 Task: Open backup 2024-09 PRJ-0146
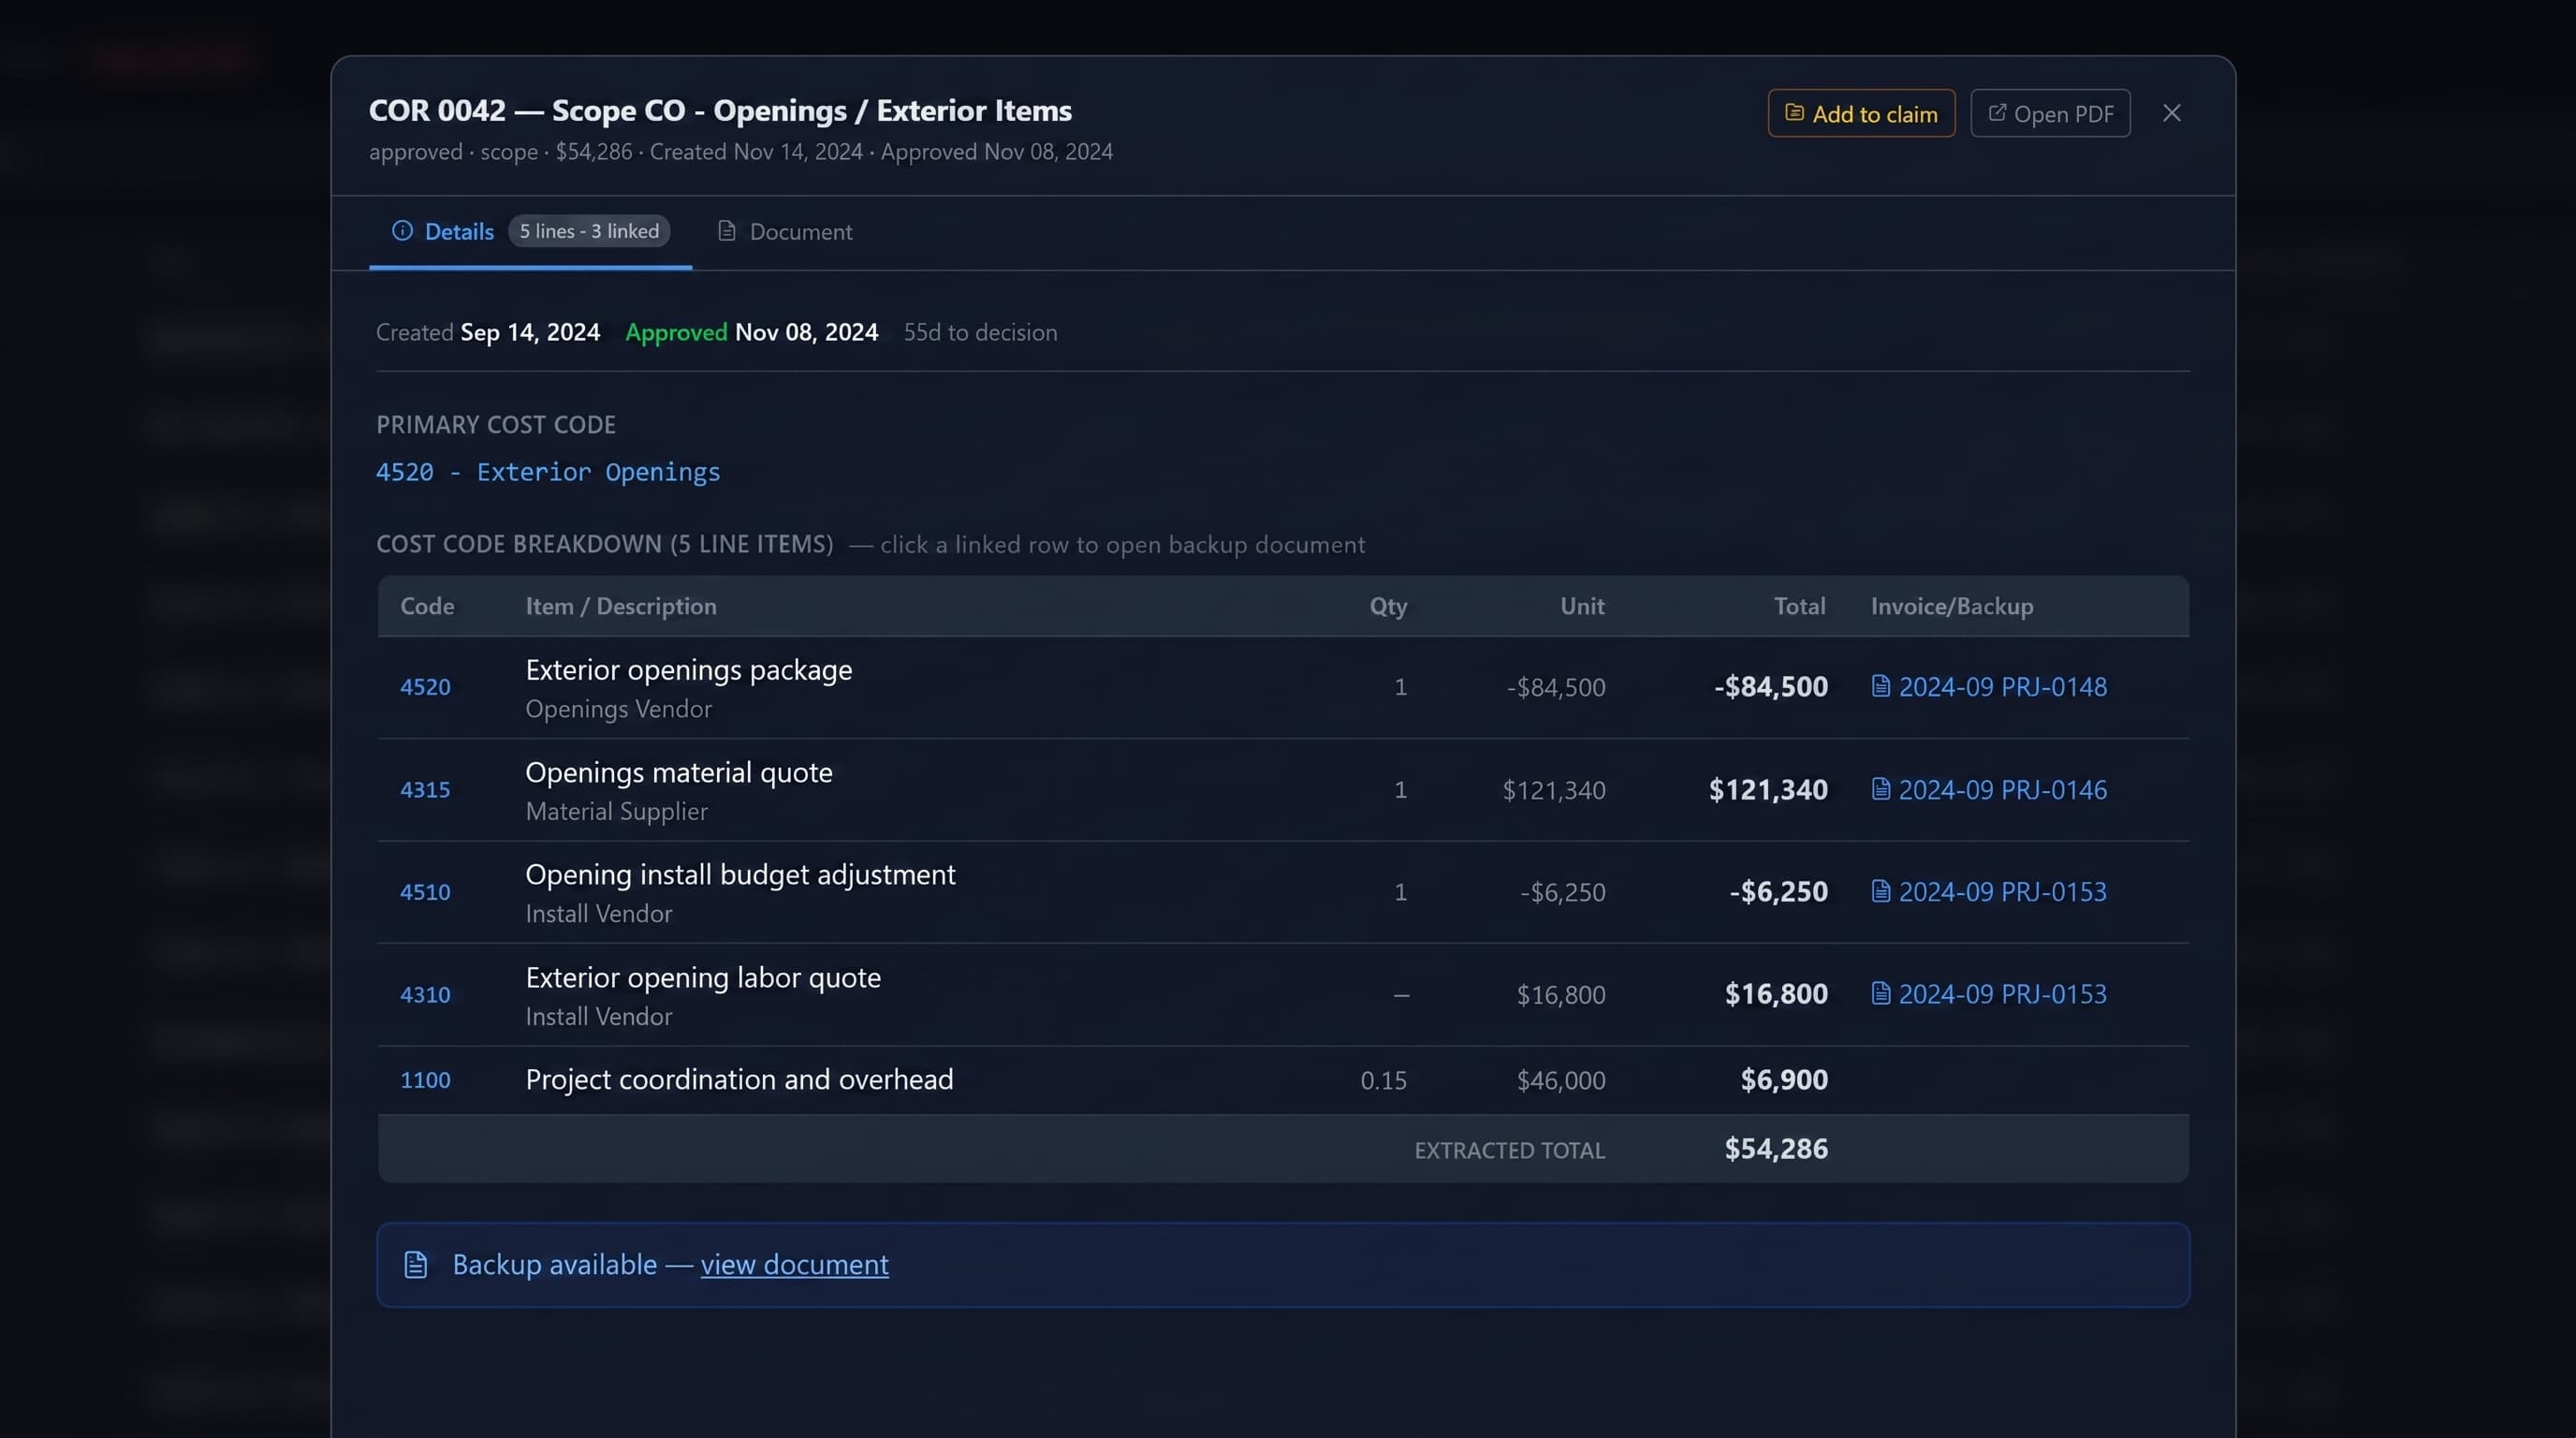pyautogui.click(x=2002, y=790)
